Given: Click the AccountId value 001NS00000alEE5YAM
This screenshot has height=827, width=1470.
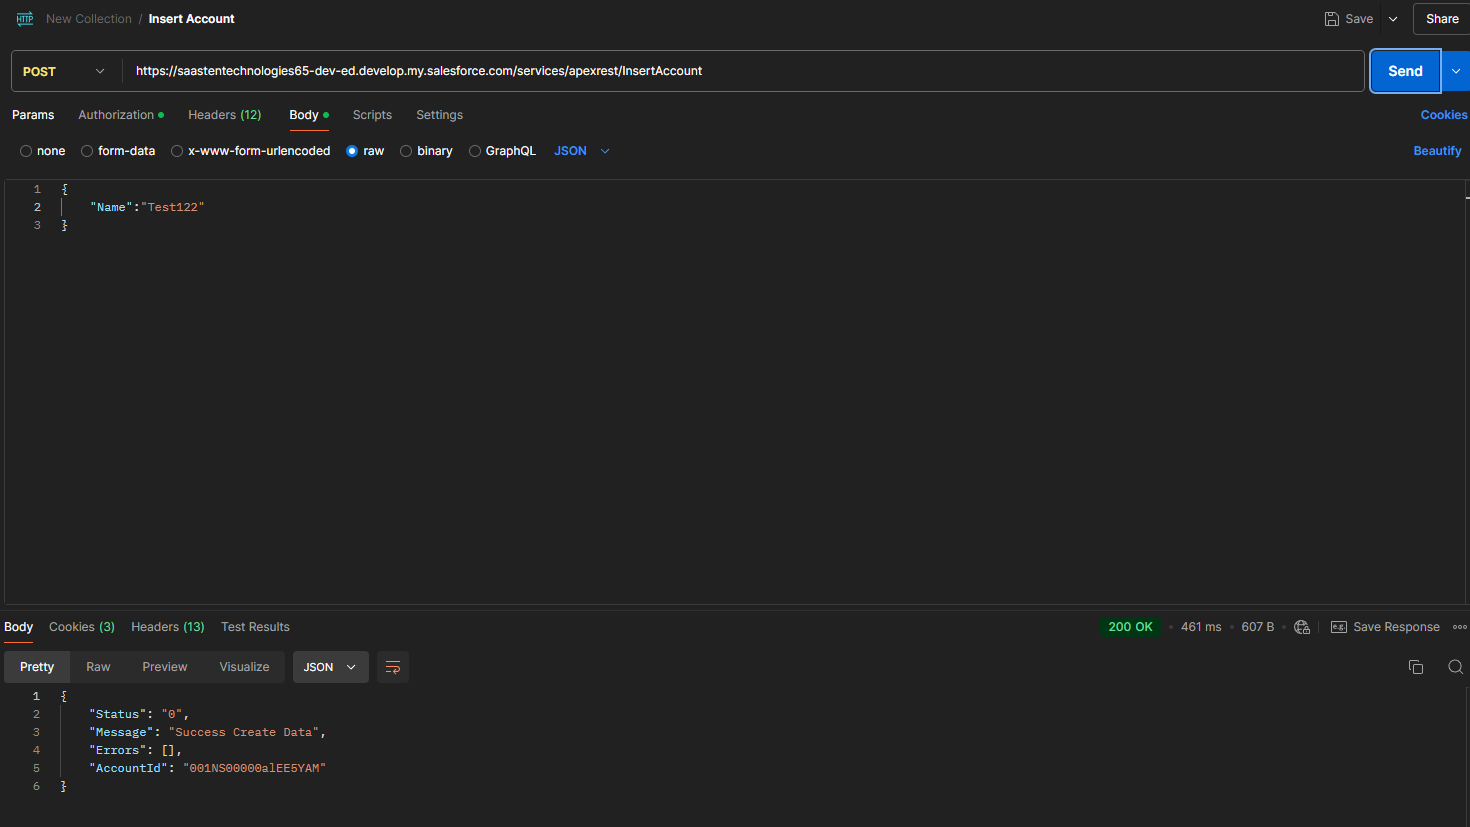Looking at the screenshot, I should [255, 768].
